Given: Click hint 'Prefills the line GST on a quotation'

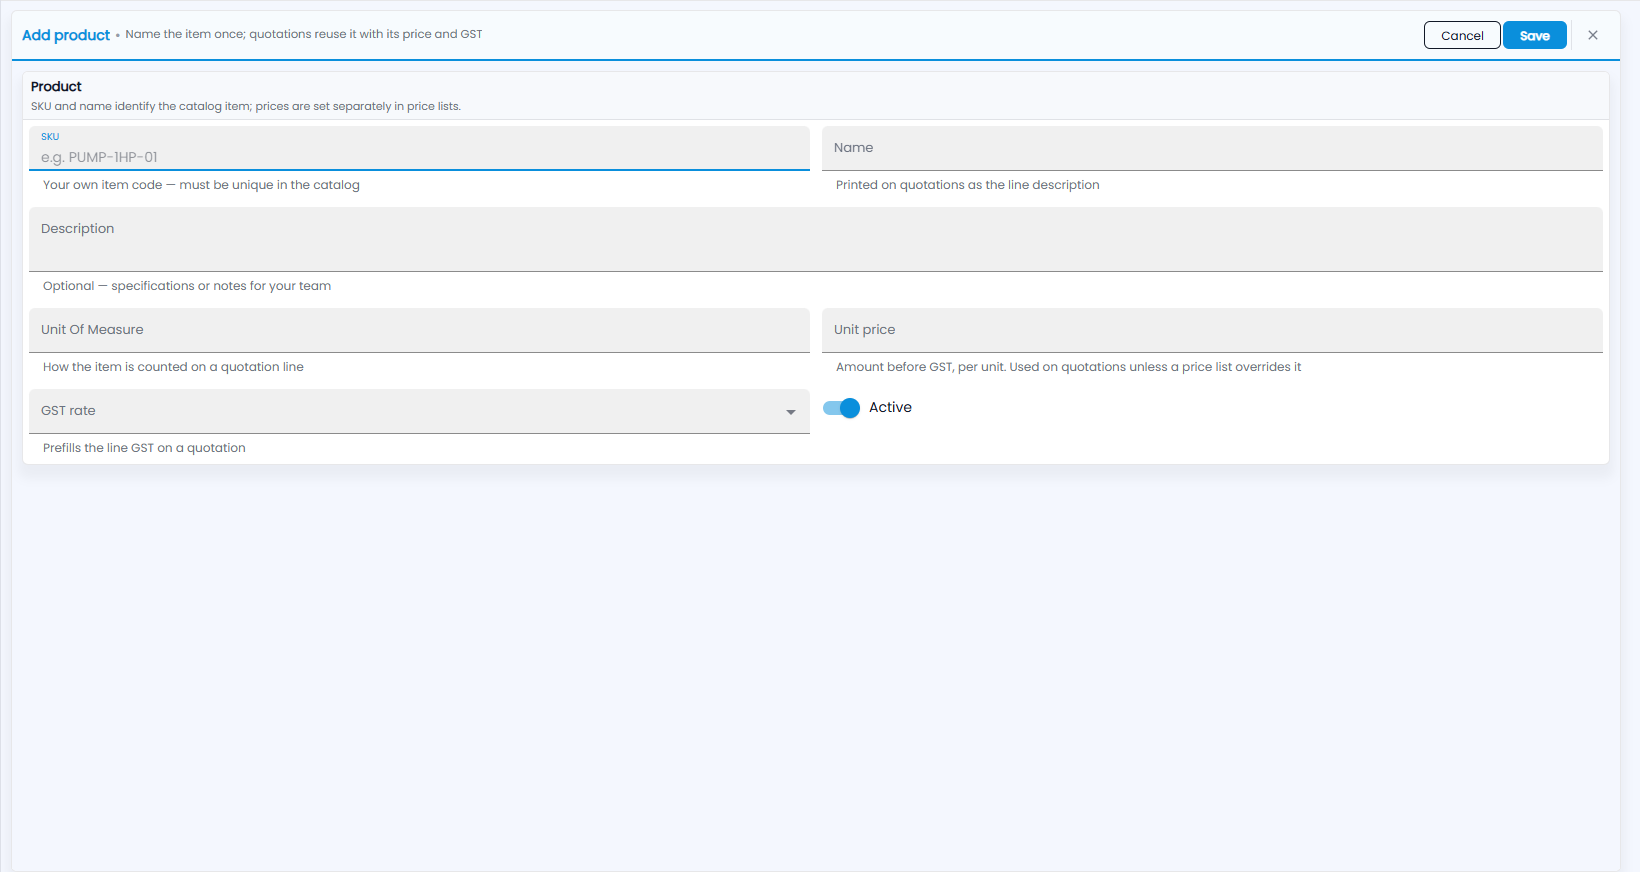Looking at the screenshot, I should coord(144,448).
